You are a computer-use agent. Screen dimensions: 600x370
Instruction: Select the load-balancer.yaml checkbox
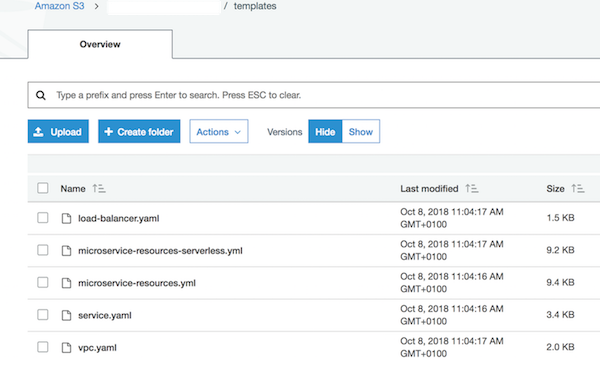click(x=43, y=218)
